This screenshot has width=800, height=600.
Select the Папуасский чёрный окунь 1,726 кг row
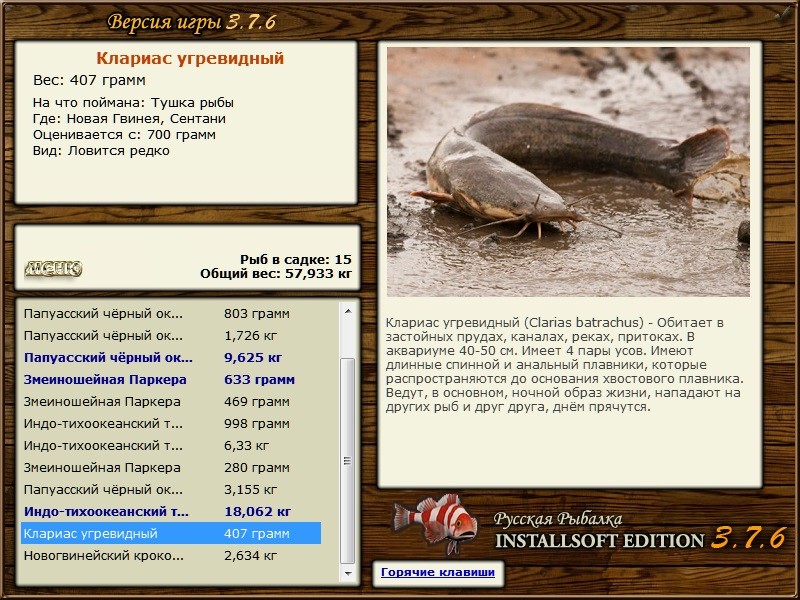tap(171, 336)
